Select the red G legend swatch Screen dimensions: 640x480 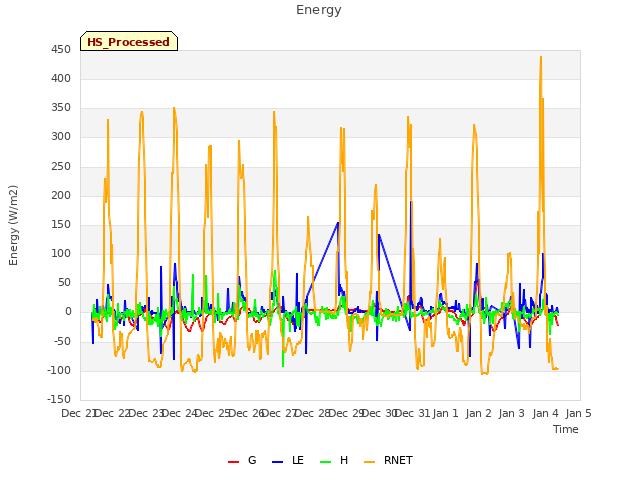[233, 462]
